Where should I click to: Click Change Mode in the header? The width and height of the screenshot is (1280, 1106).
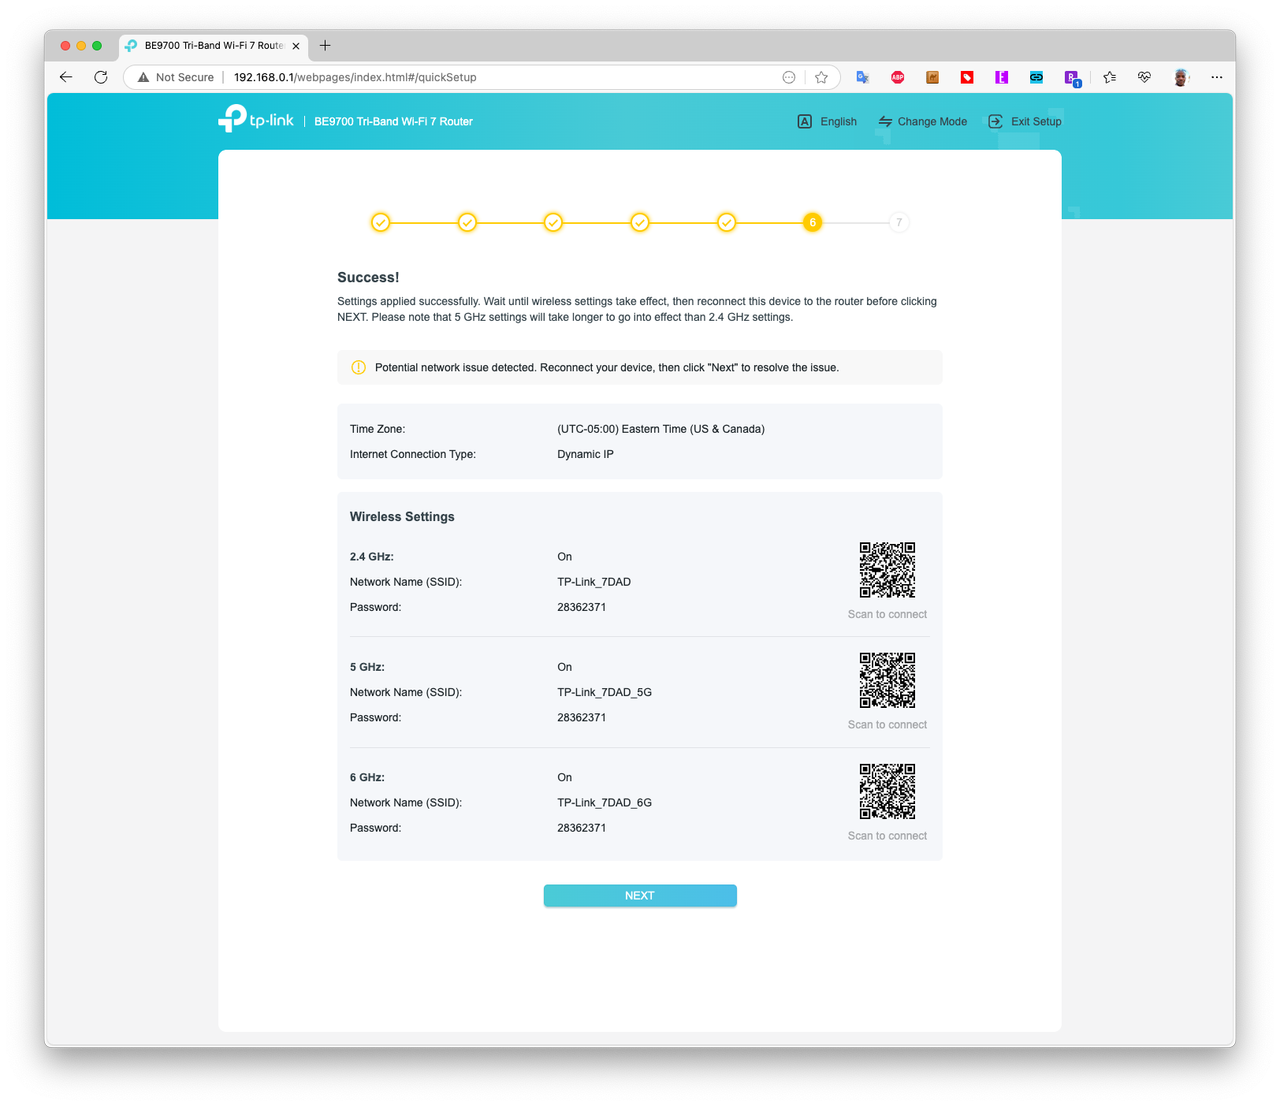[x=922, y=121]
